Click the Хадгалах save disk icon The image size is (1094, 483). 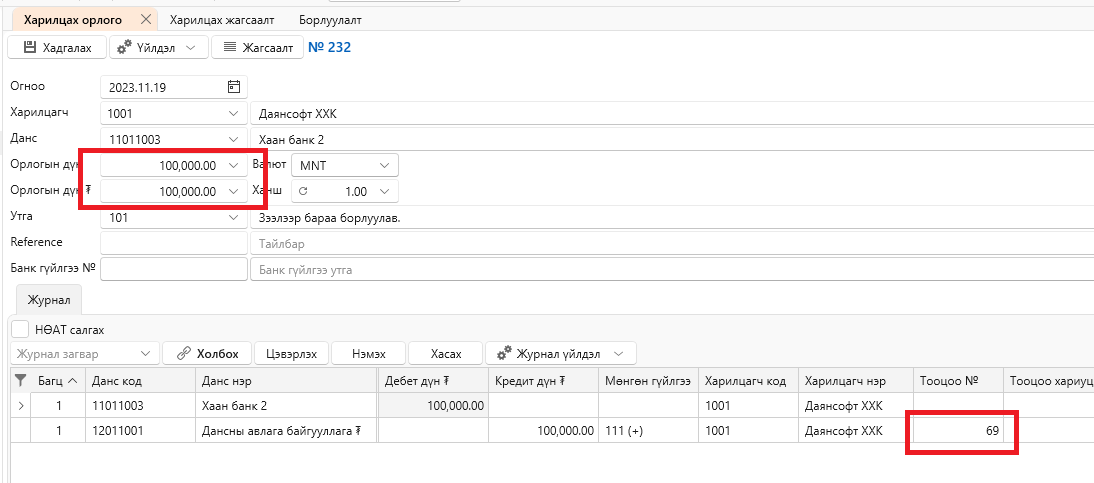[x=29, y=47]
